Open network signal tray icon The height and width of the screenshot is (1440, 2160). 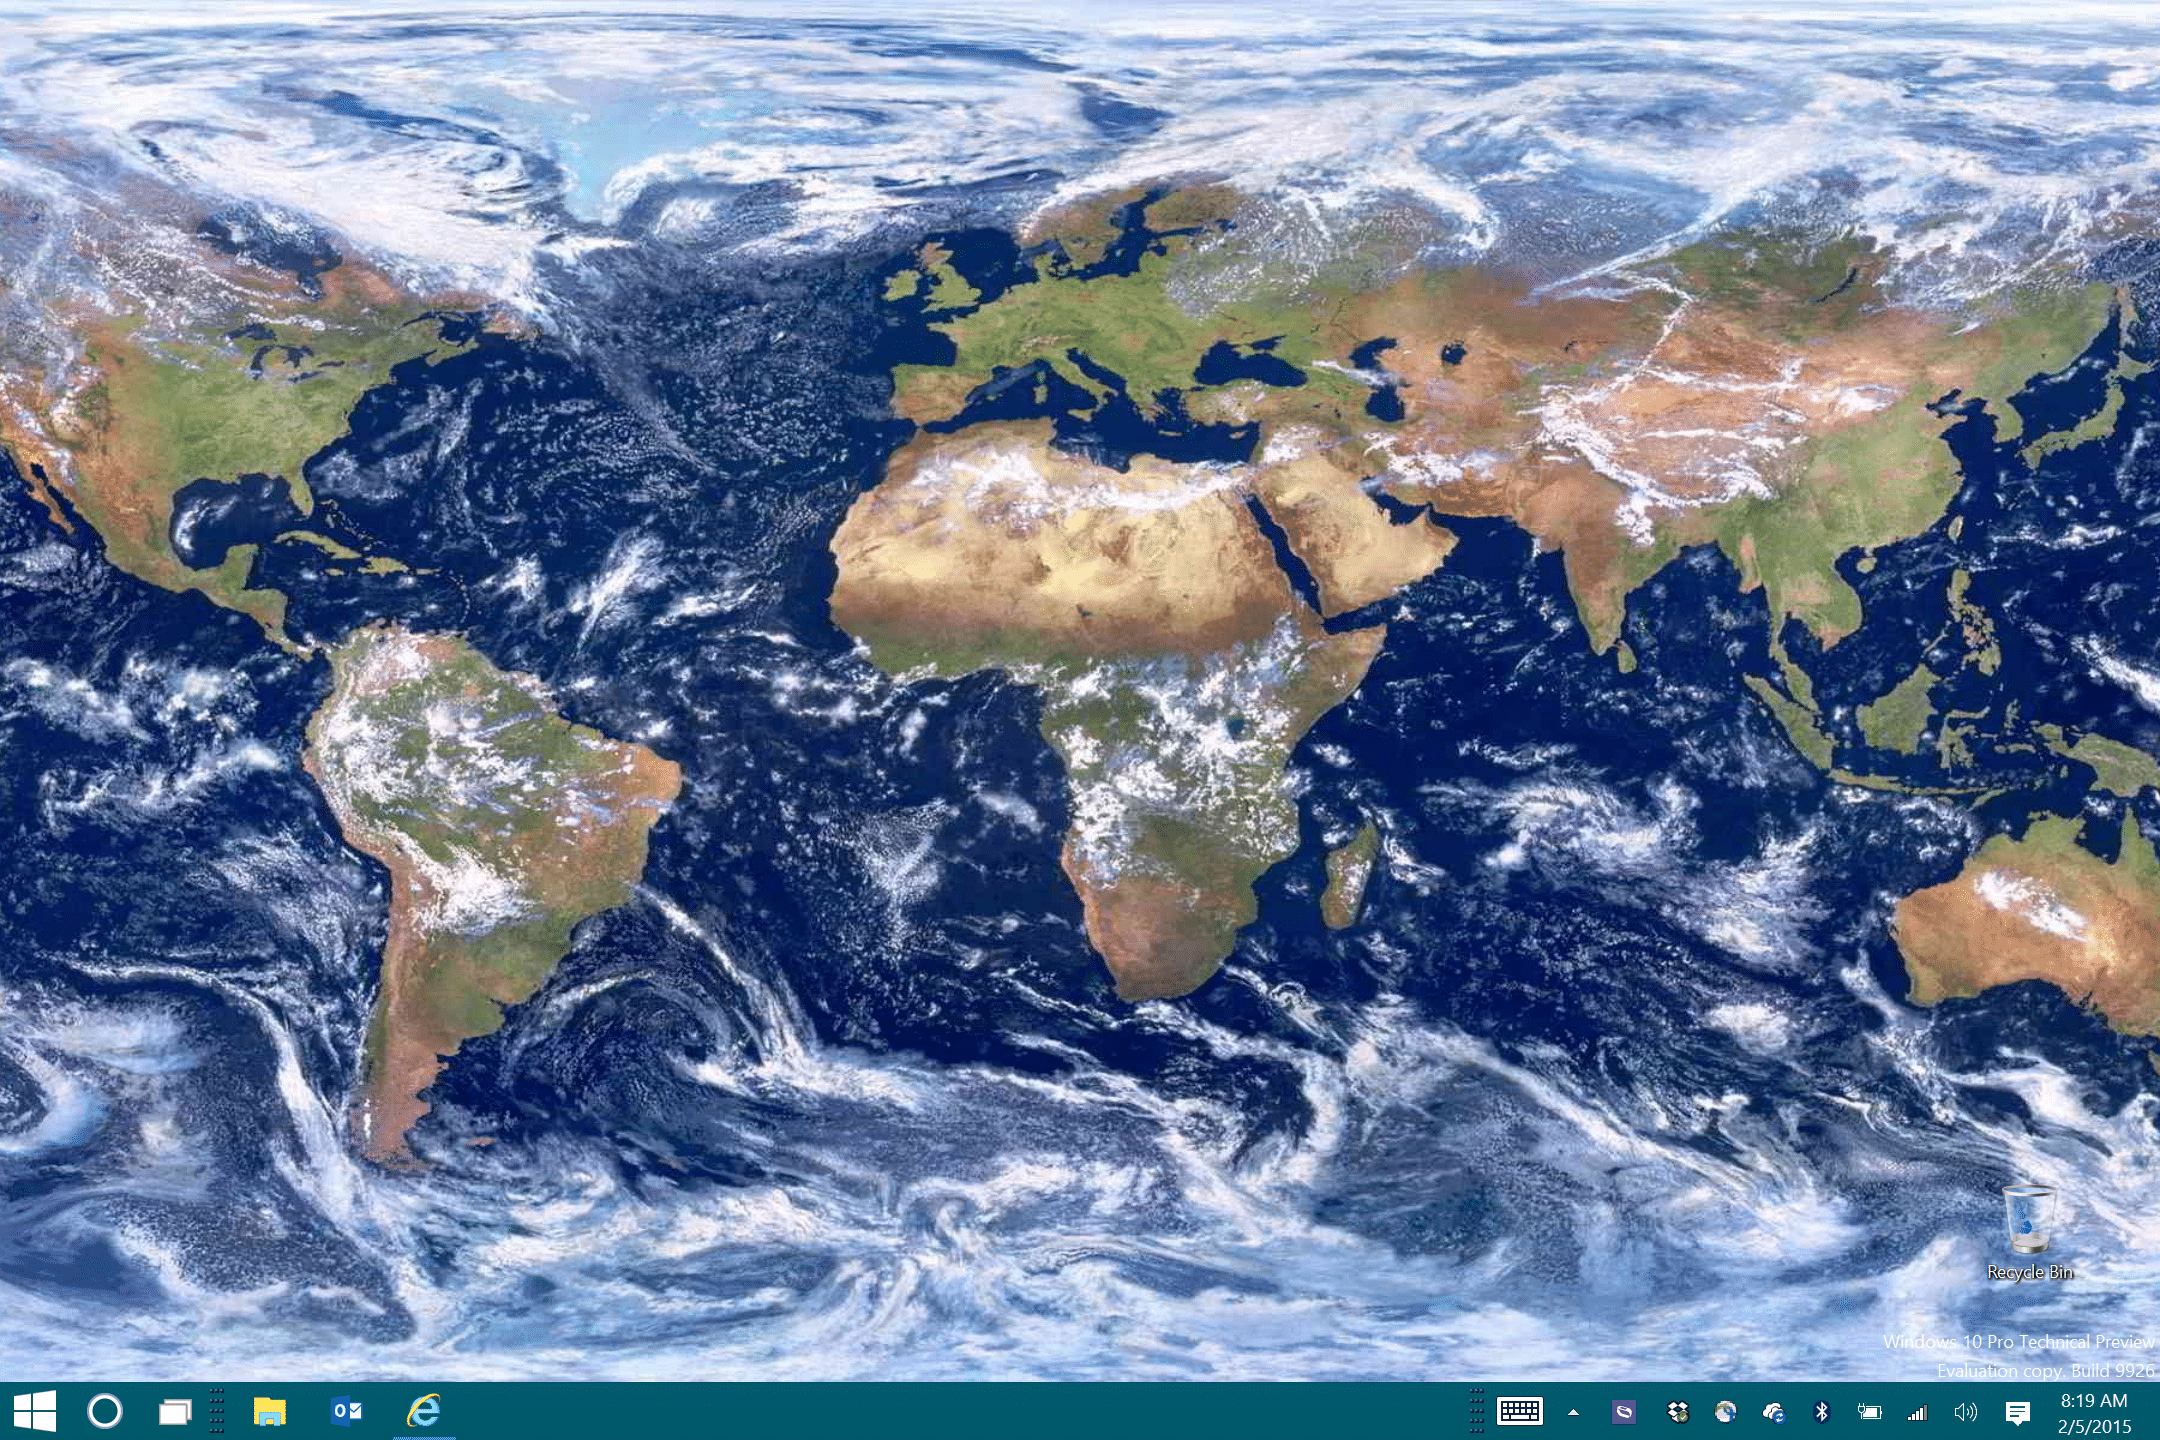1917,1413
